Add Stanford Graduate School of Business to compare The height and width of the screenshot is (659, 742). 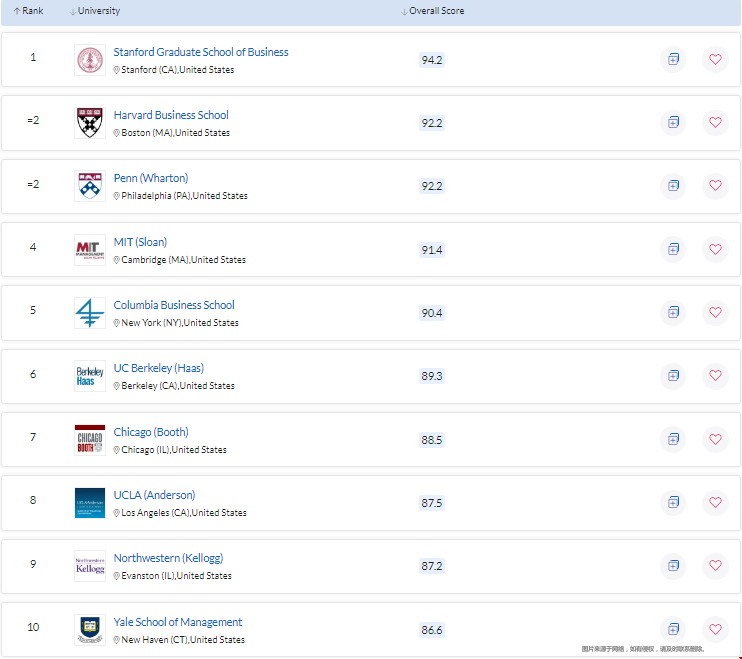[673, 60]
